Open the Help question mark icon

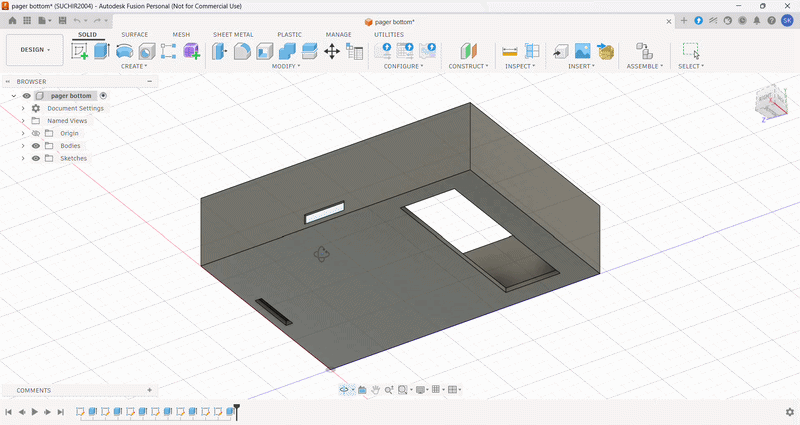(x=771, y=20)
